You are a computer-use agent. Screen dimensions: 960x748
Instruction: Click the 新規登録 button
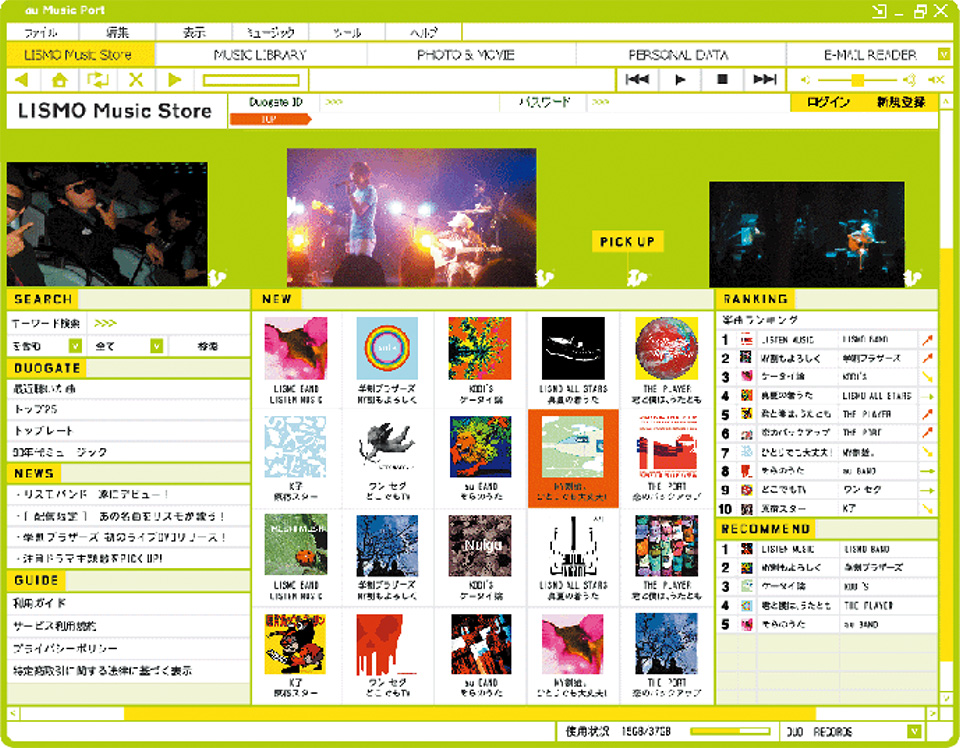[x=901, y=102]
